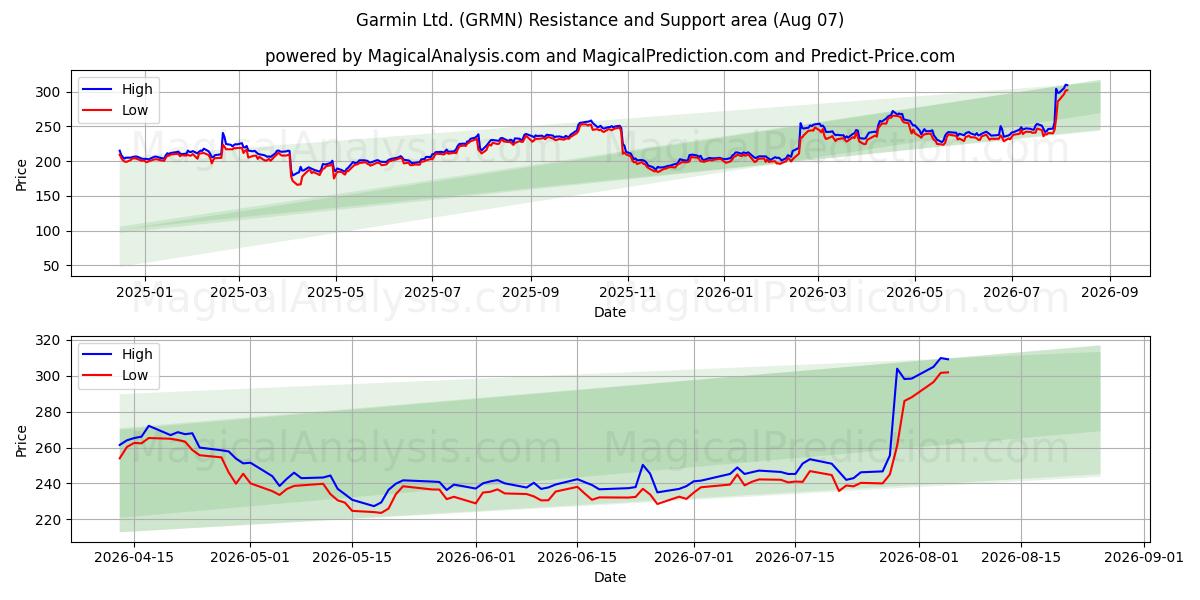Click the '2025-01' x-axis label in the top chart
The image size is (1200, 600).
145,293
